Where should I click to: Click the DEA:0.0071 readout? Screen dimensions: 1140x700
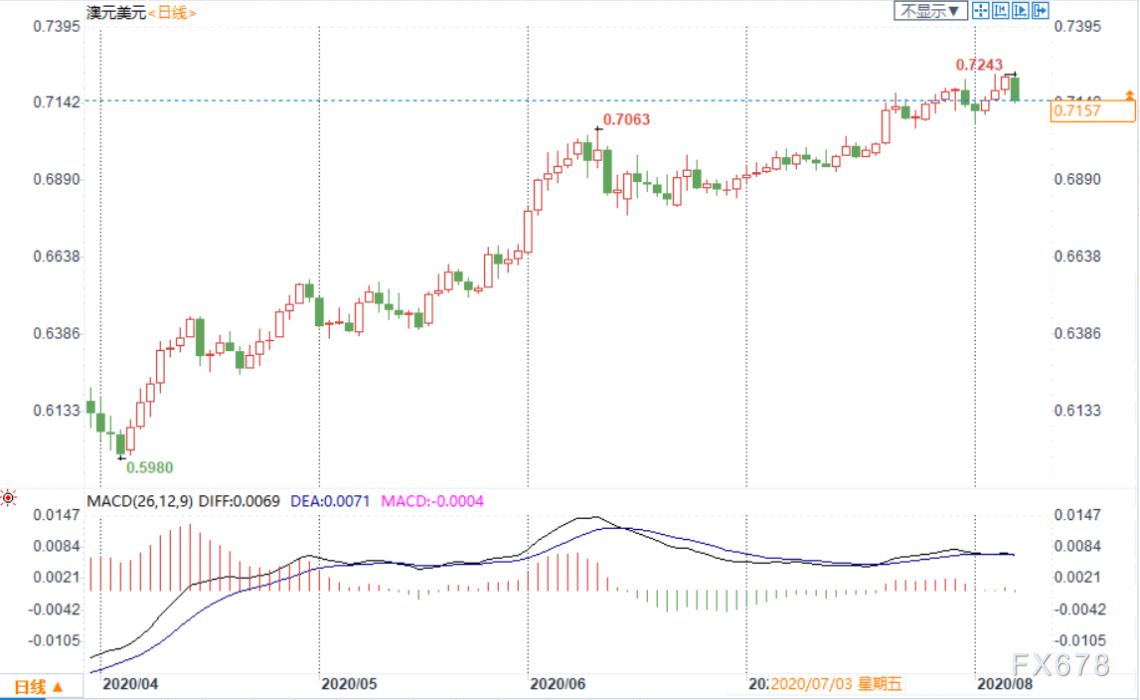click(x=330, y=501)
